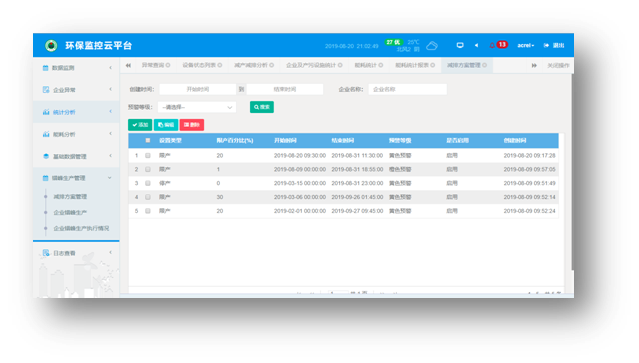Click the double-right tab scroll arrows
The height and width of the screenshot is (363, 639).
click(x=534, y=65)
